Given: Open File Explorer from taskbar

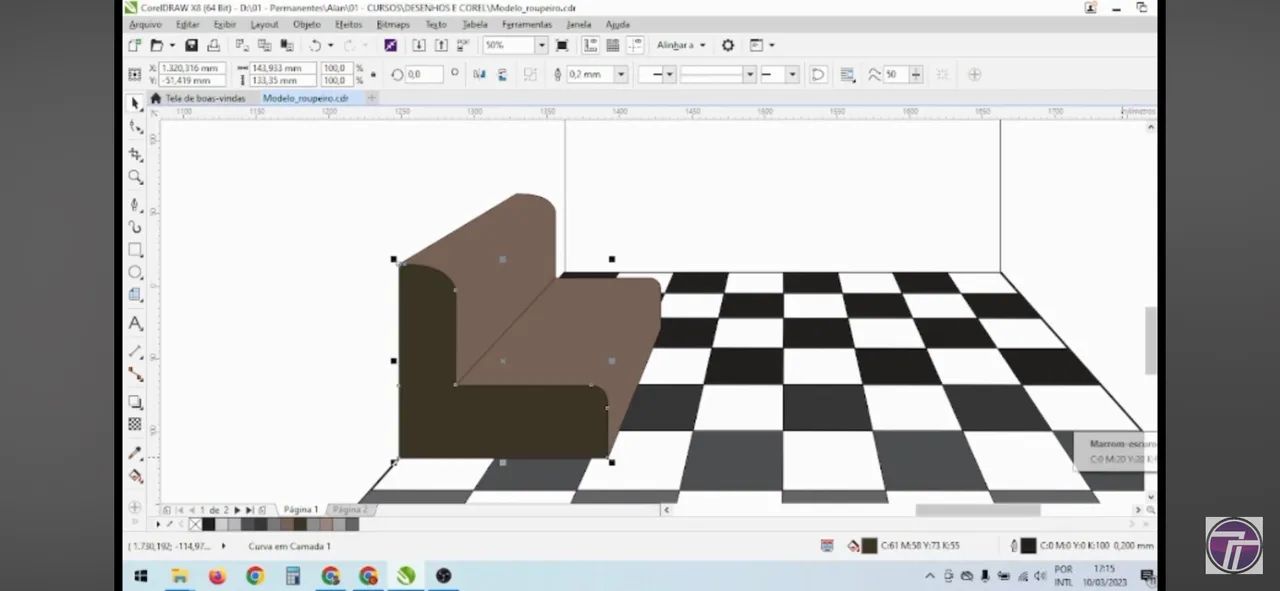Looking at the screenshot, I should (x=180, y=576).
